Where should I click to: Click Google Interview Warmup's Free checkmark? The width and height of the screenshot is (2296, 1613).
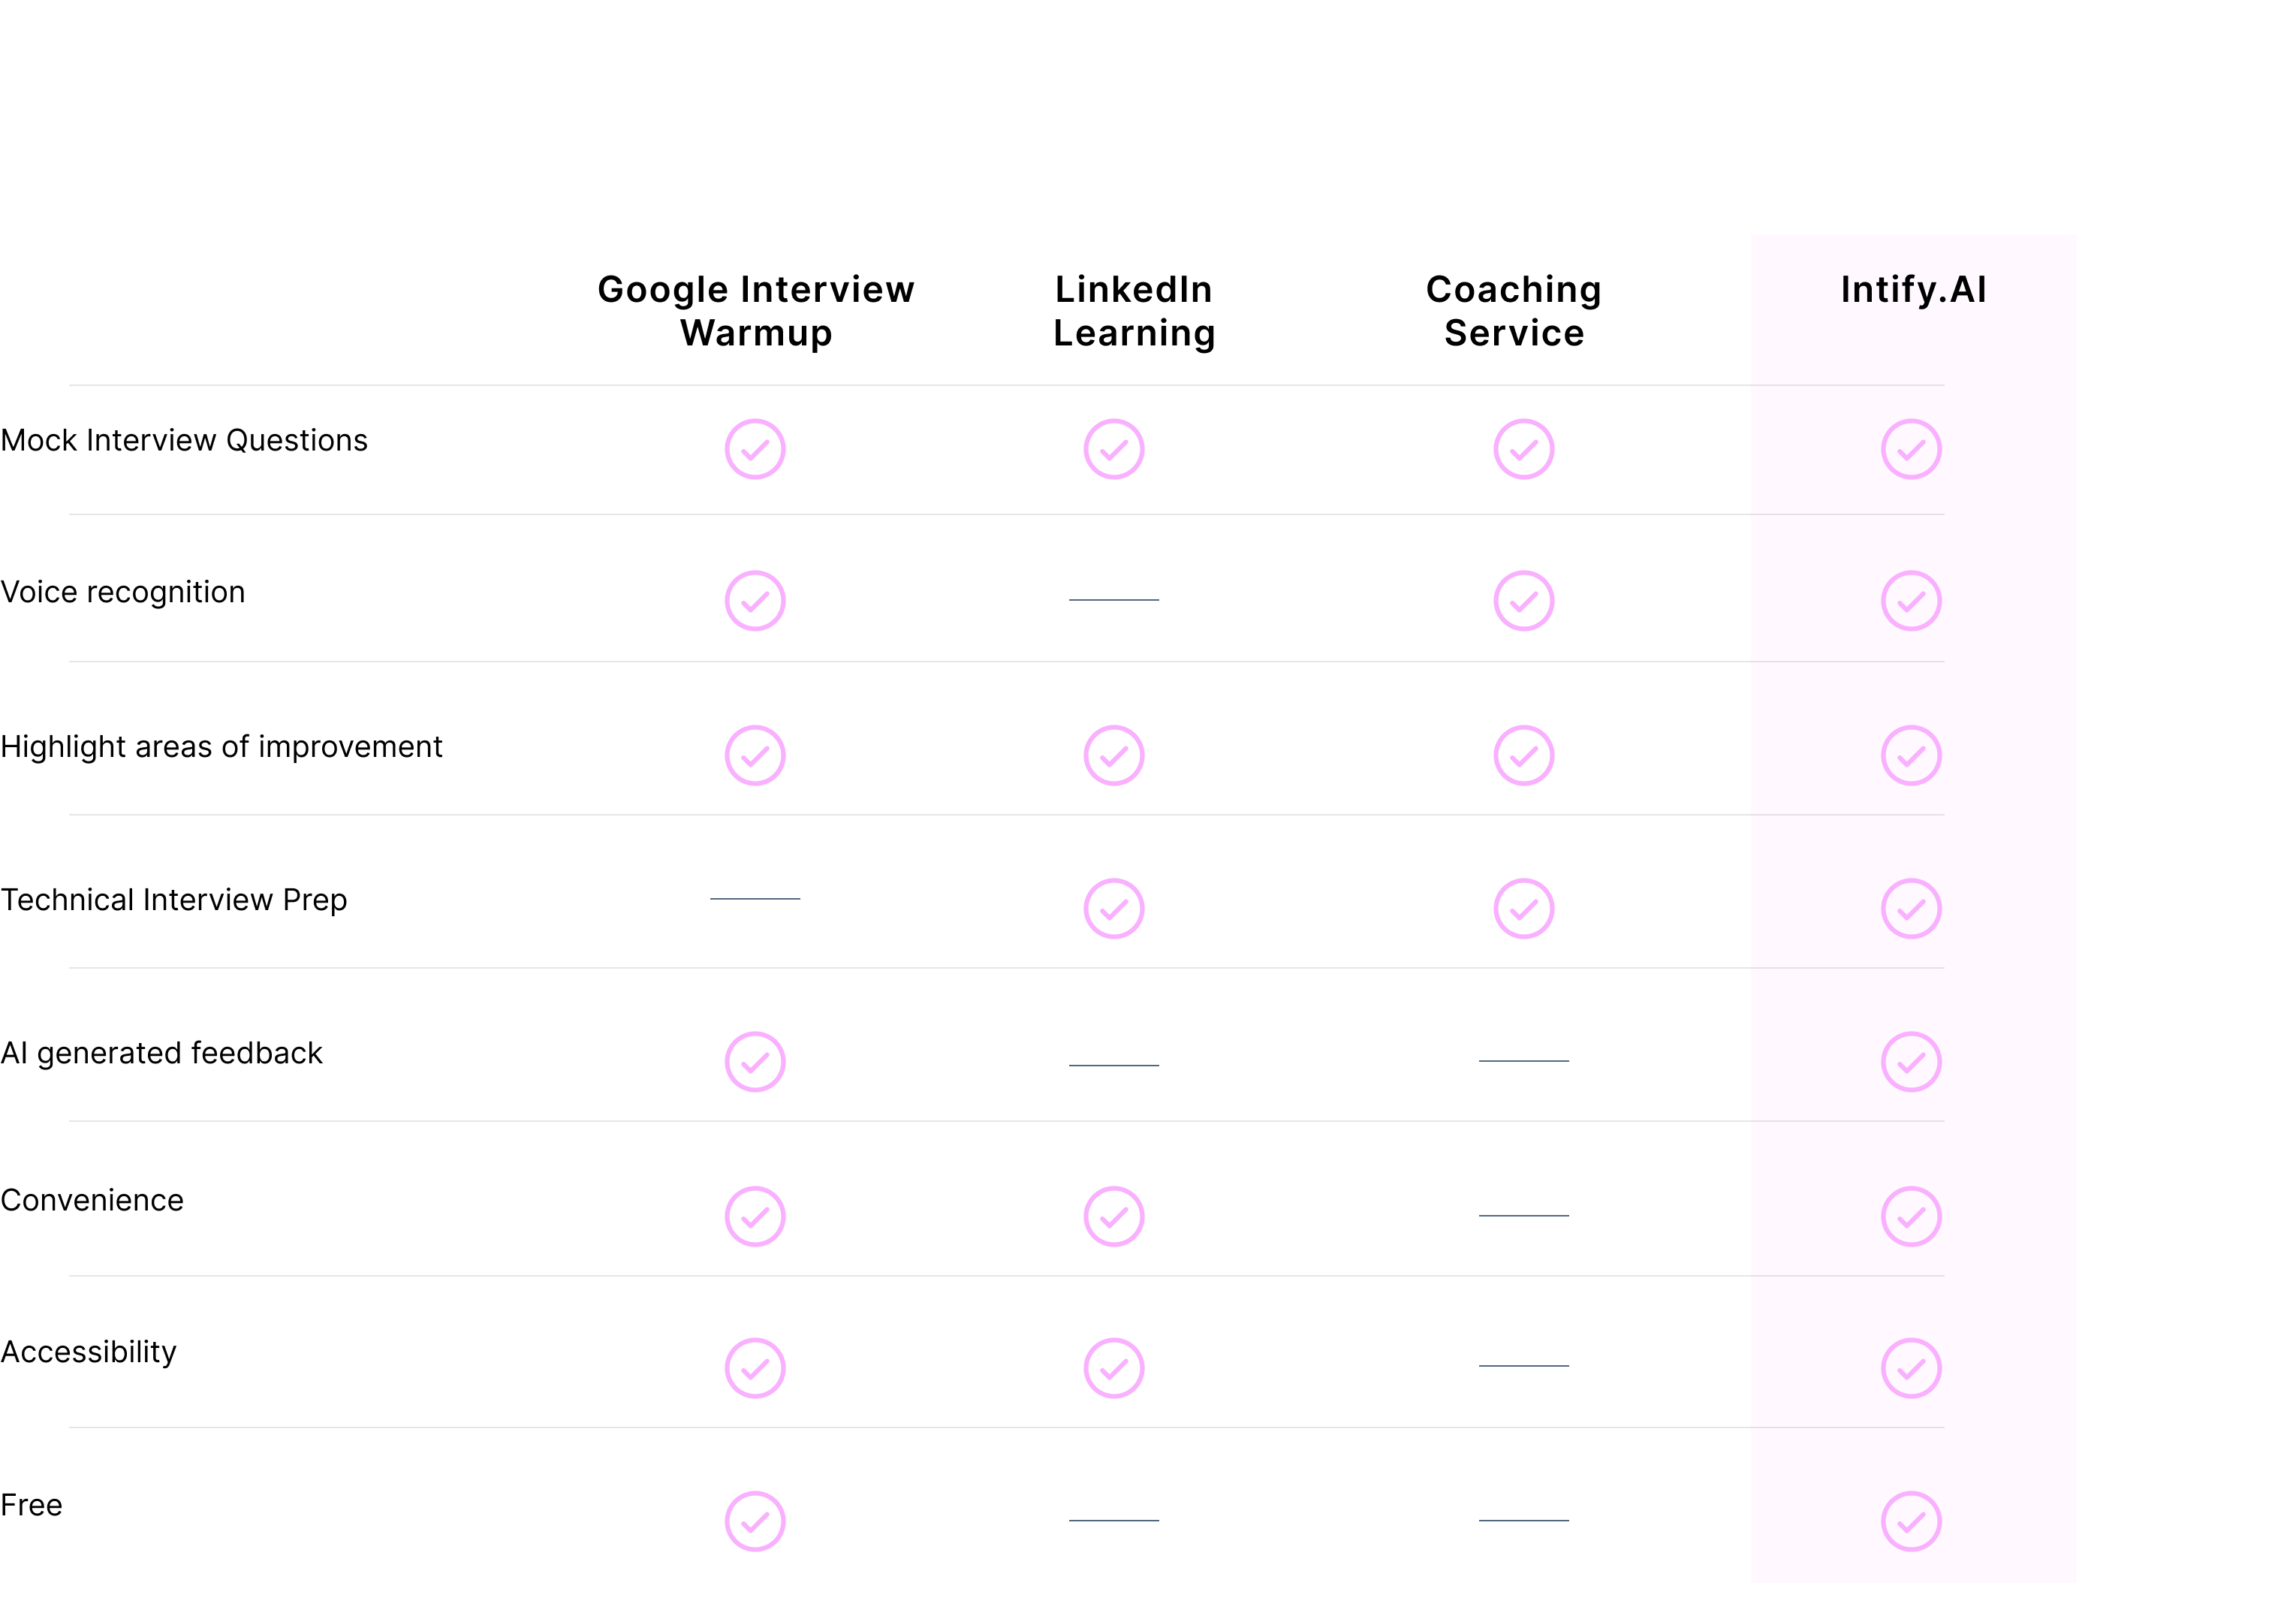pos(755,1521)
